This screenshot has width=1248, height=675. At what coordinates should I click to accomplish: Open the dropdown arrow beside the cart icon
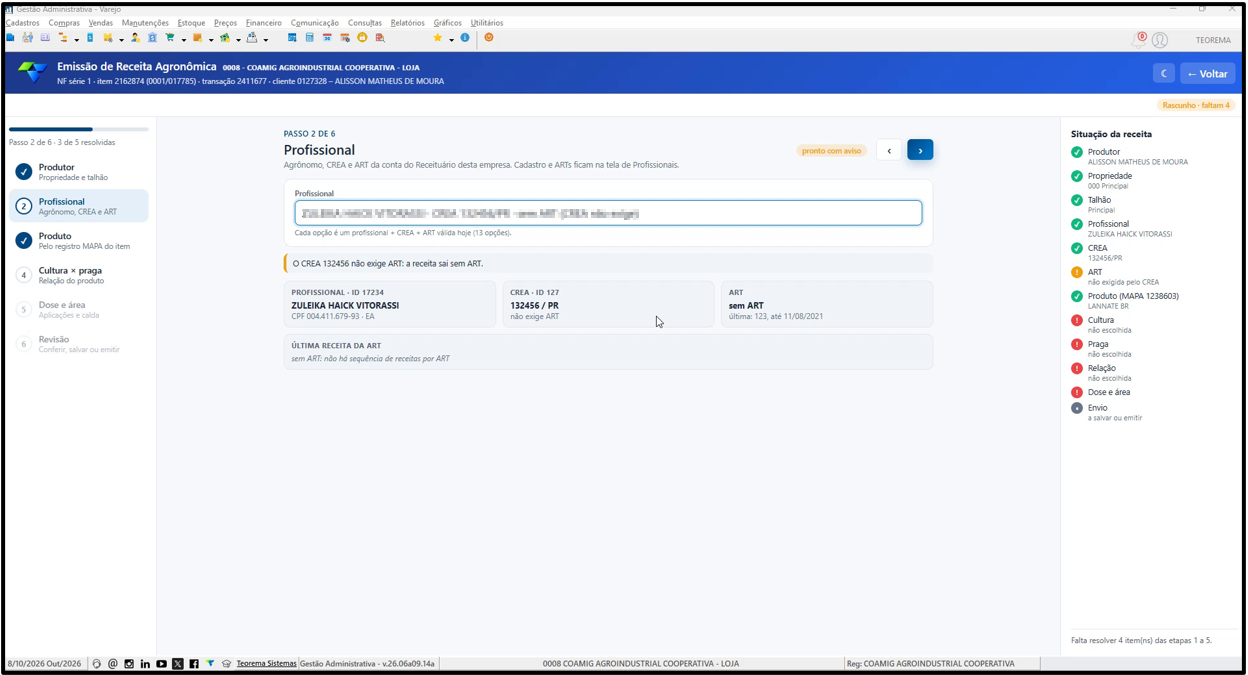[184, 40]
